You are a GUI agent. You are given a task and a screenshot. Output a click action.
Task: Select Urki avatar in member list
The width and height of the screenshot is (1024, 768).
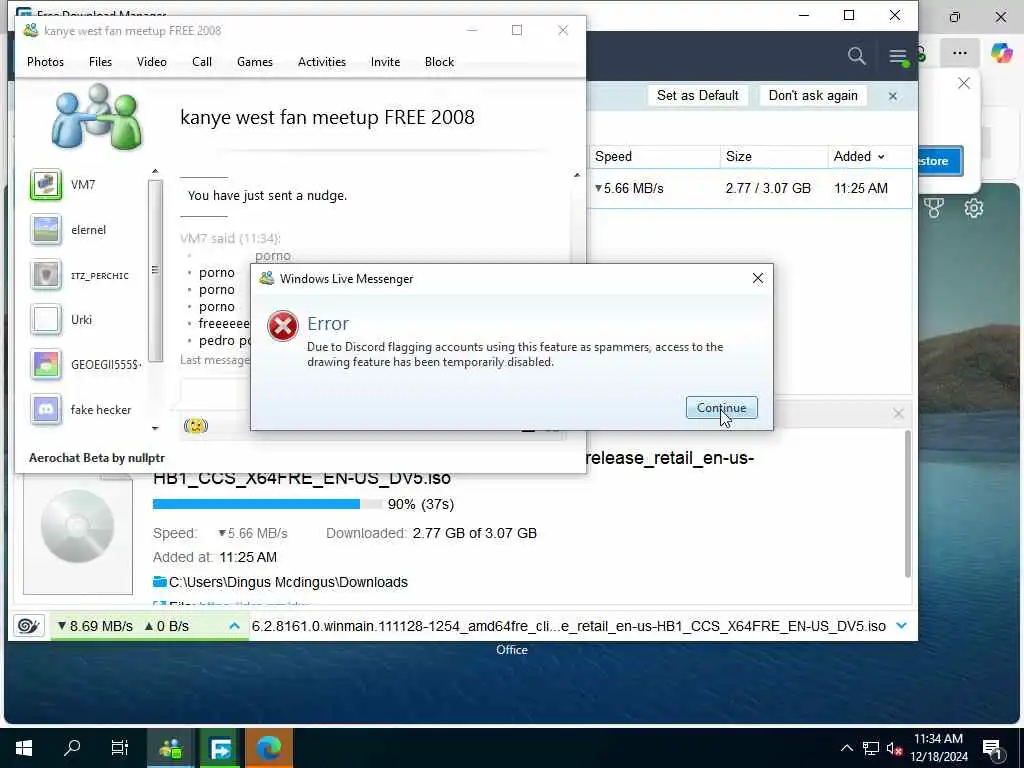[46, 320]
